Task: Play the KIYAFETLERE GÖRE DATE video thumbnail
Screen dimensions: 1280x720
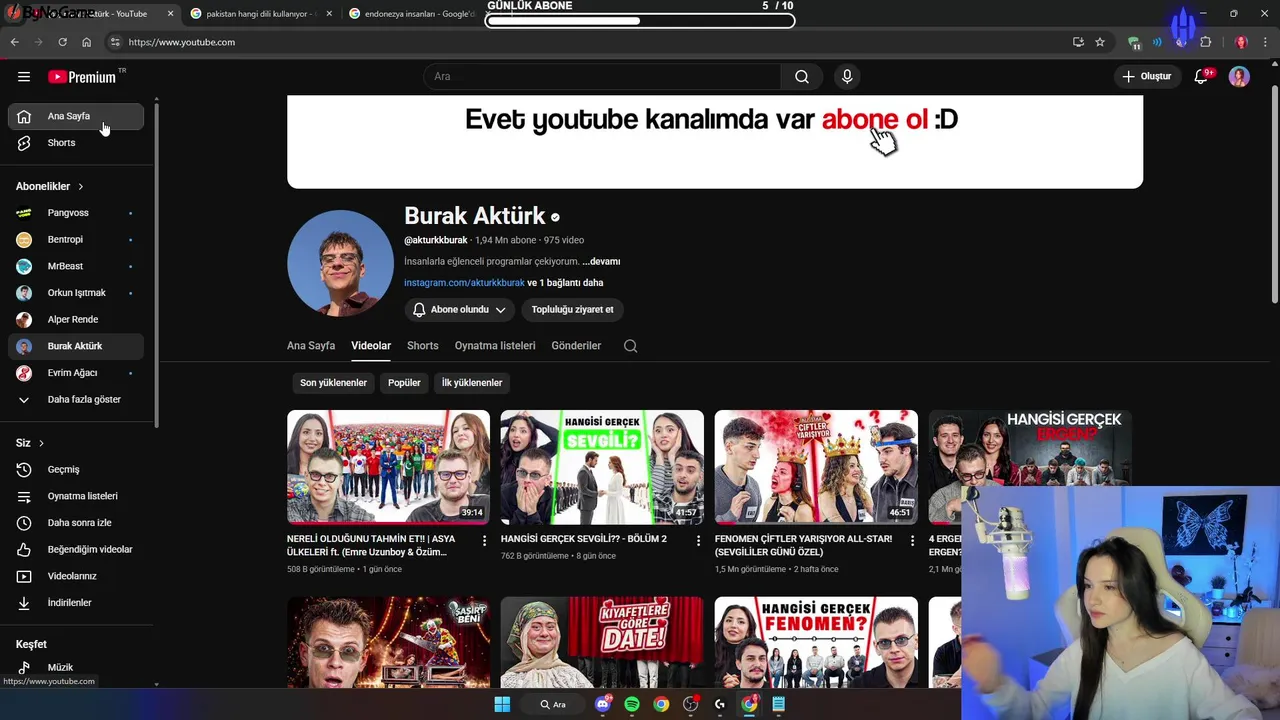Action: click(x=602, y=642)
